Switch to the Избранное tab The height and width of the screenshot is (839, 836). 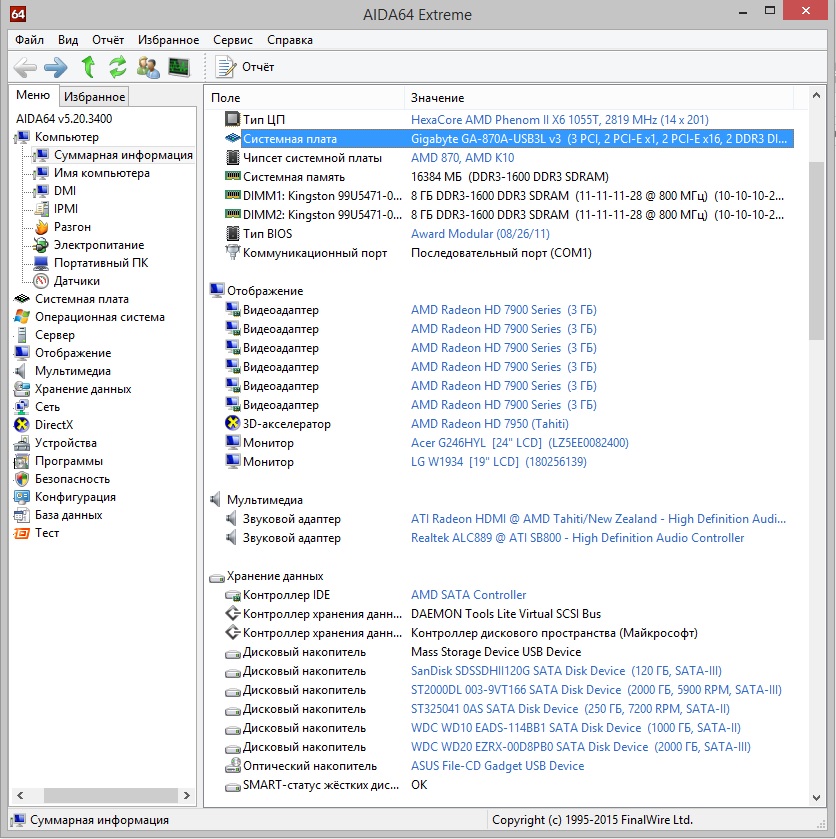pyautogui.click(x=94, y=97)
